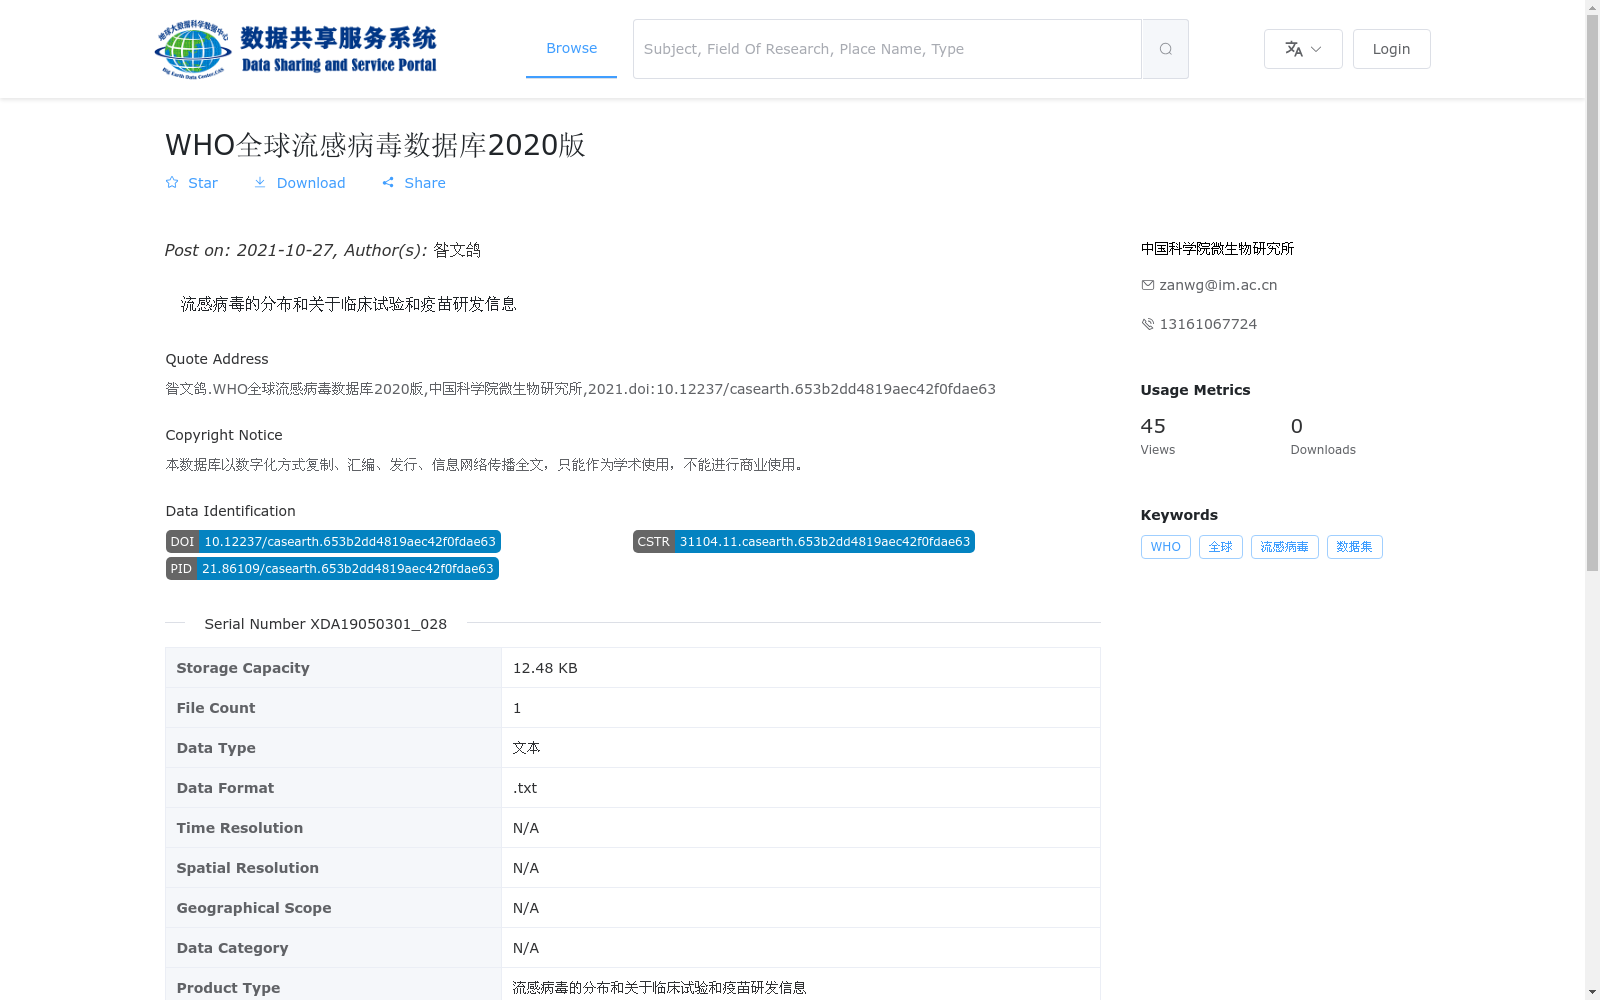1600x1000 pixels.
Task: Select the phone number 13161067724
Action: [1208, 324]
